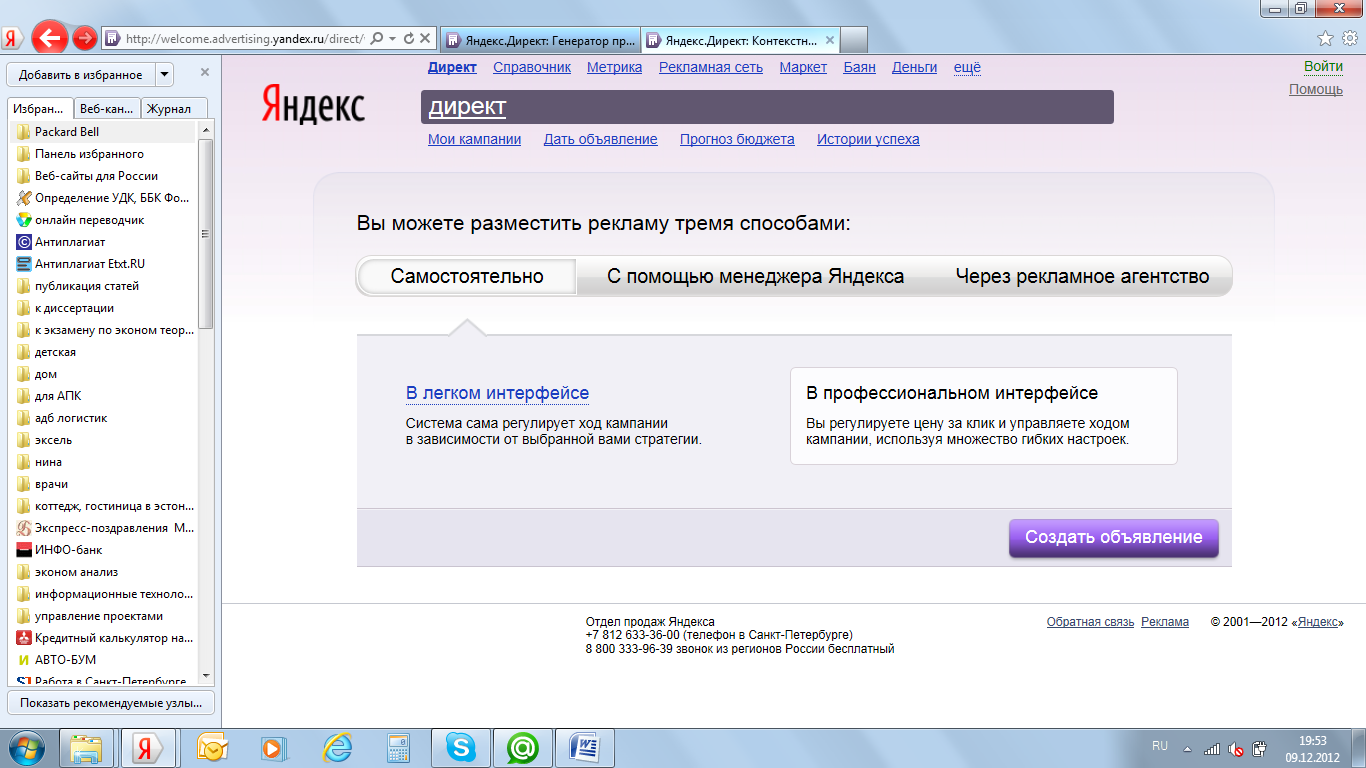Viewport: 1366px width, 768px height.
Task: Open the mail envelope taskbar icon
Action: pyautogui.click(x=213, y=748)
